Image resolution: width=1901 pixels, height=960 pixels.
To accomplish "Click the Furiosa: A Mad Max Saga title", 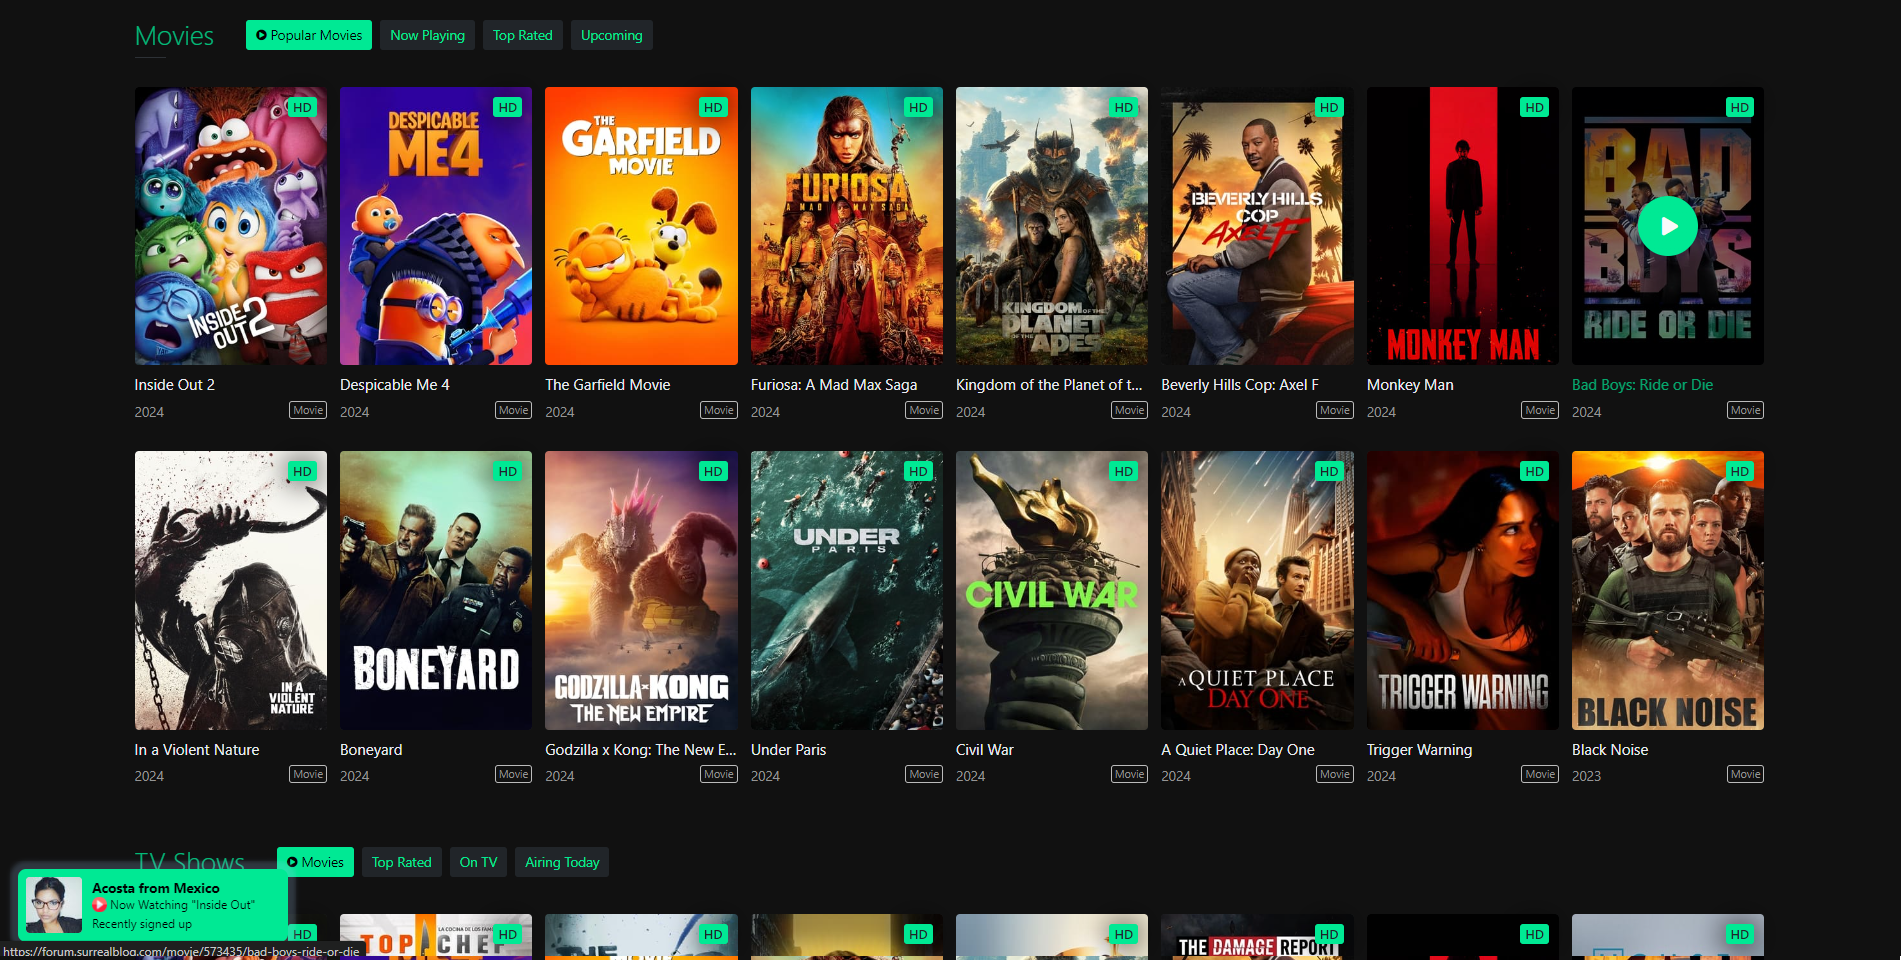I will (x=833, y=385).
